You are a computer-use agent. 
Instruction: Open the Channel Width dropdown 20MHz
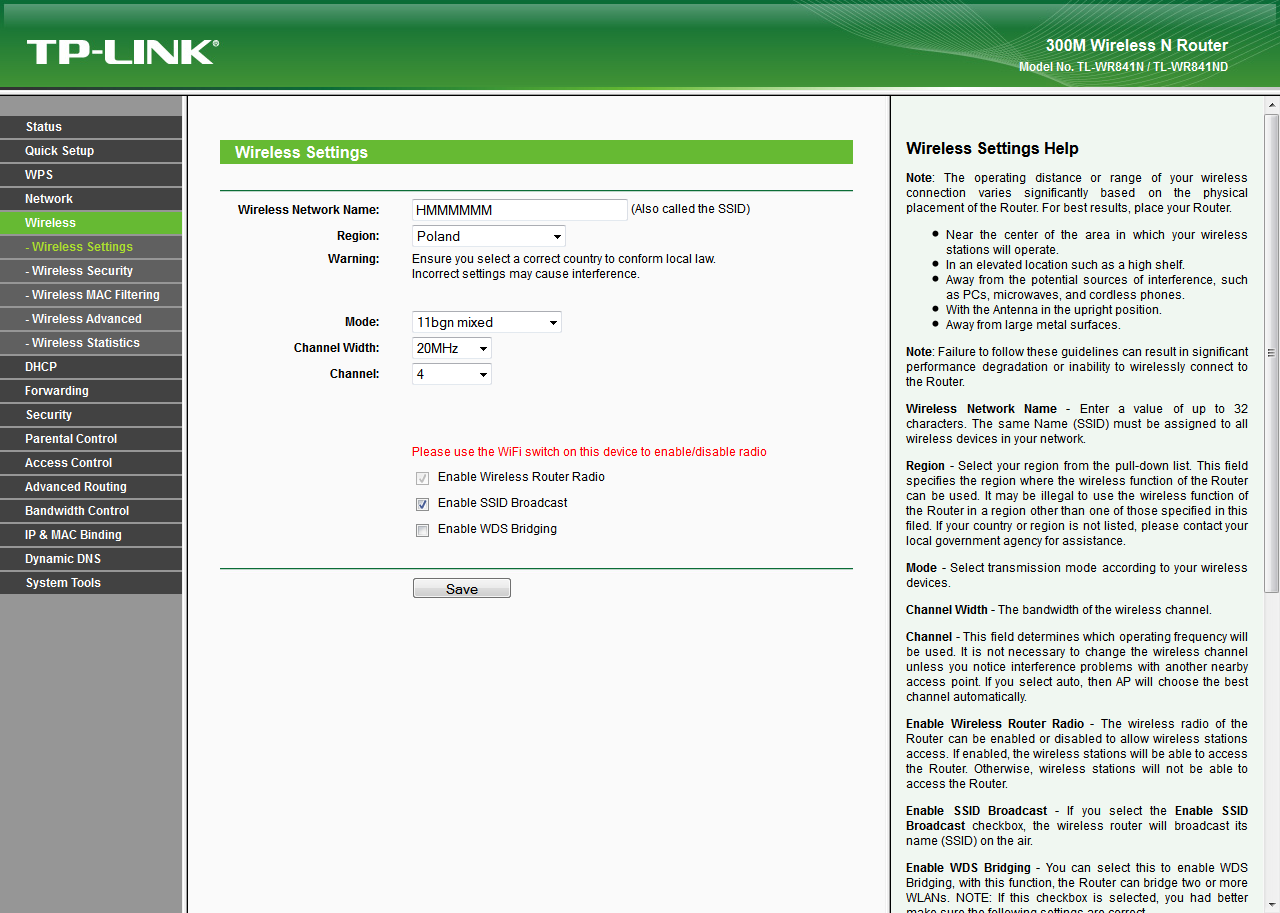452,348
